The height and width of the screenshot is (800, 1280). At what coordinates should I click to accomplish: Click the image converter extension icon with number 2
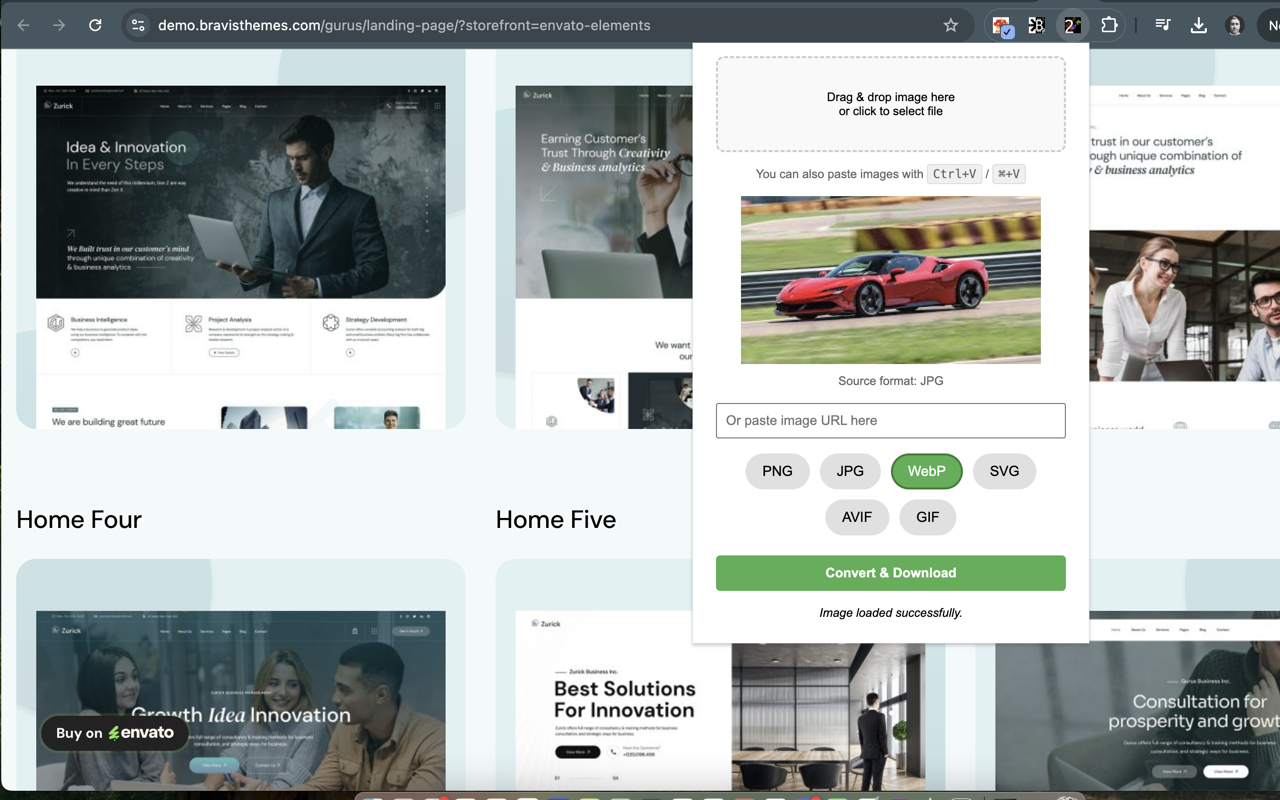(x=1072, y=26)
